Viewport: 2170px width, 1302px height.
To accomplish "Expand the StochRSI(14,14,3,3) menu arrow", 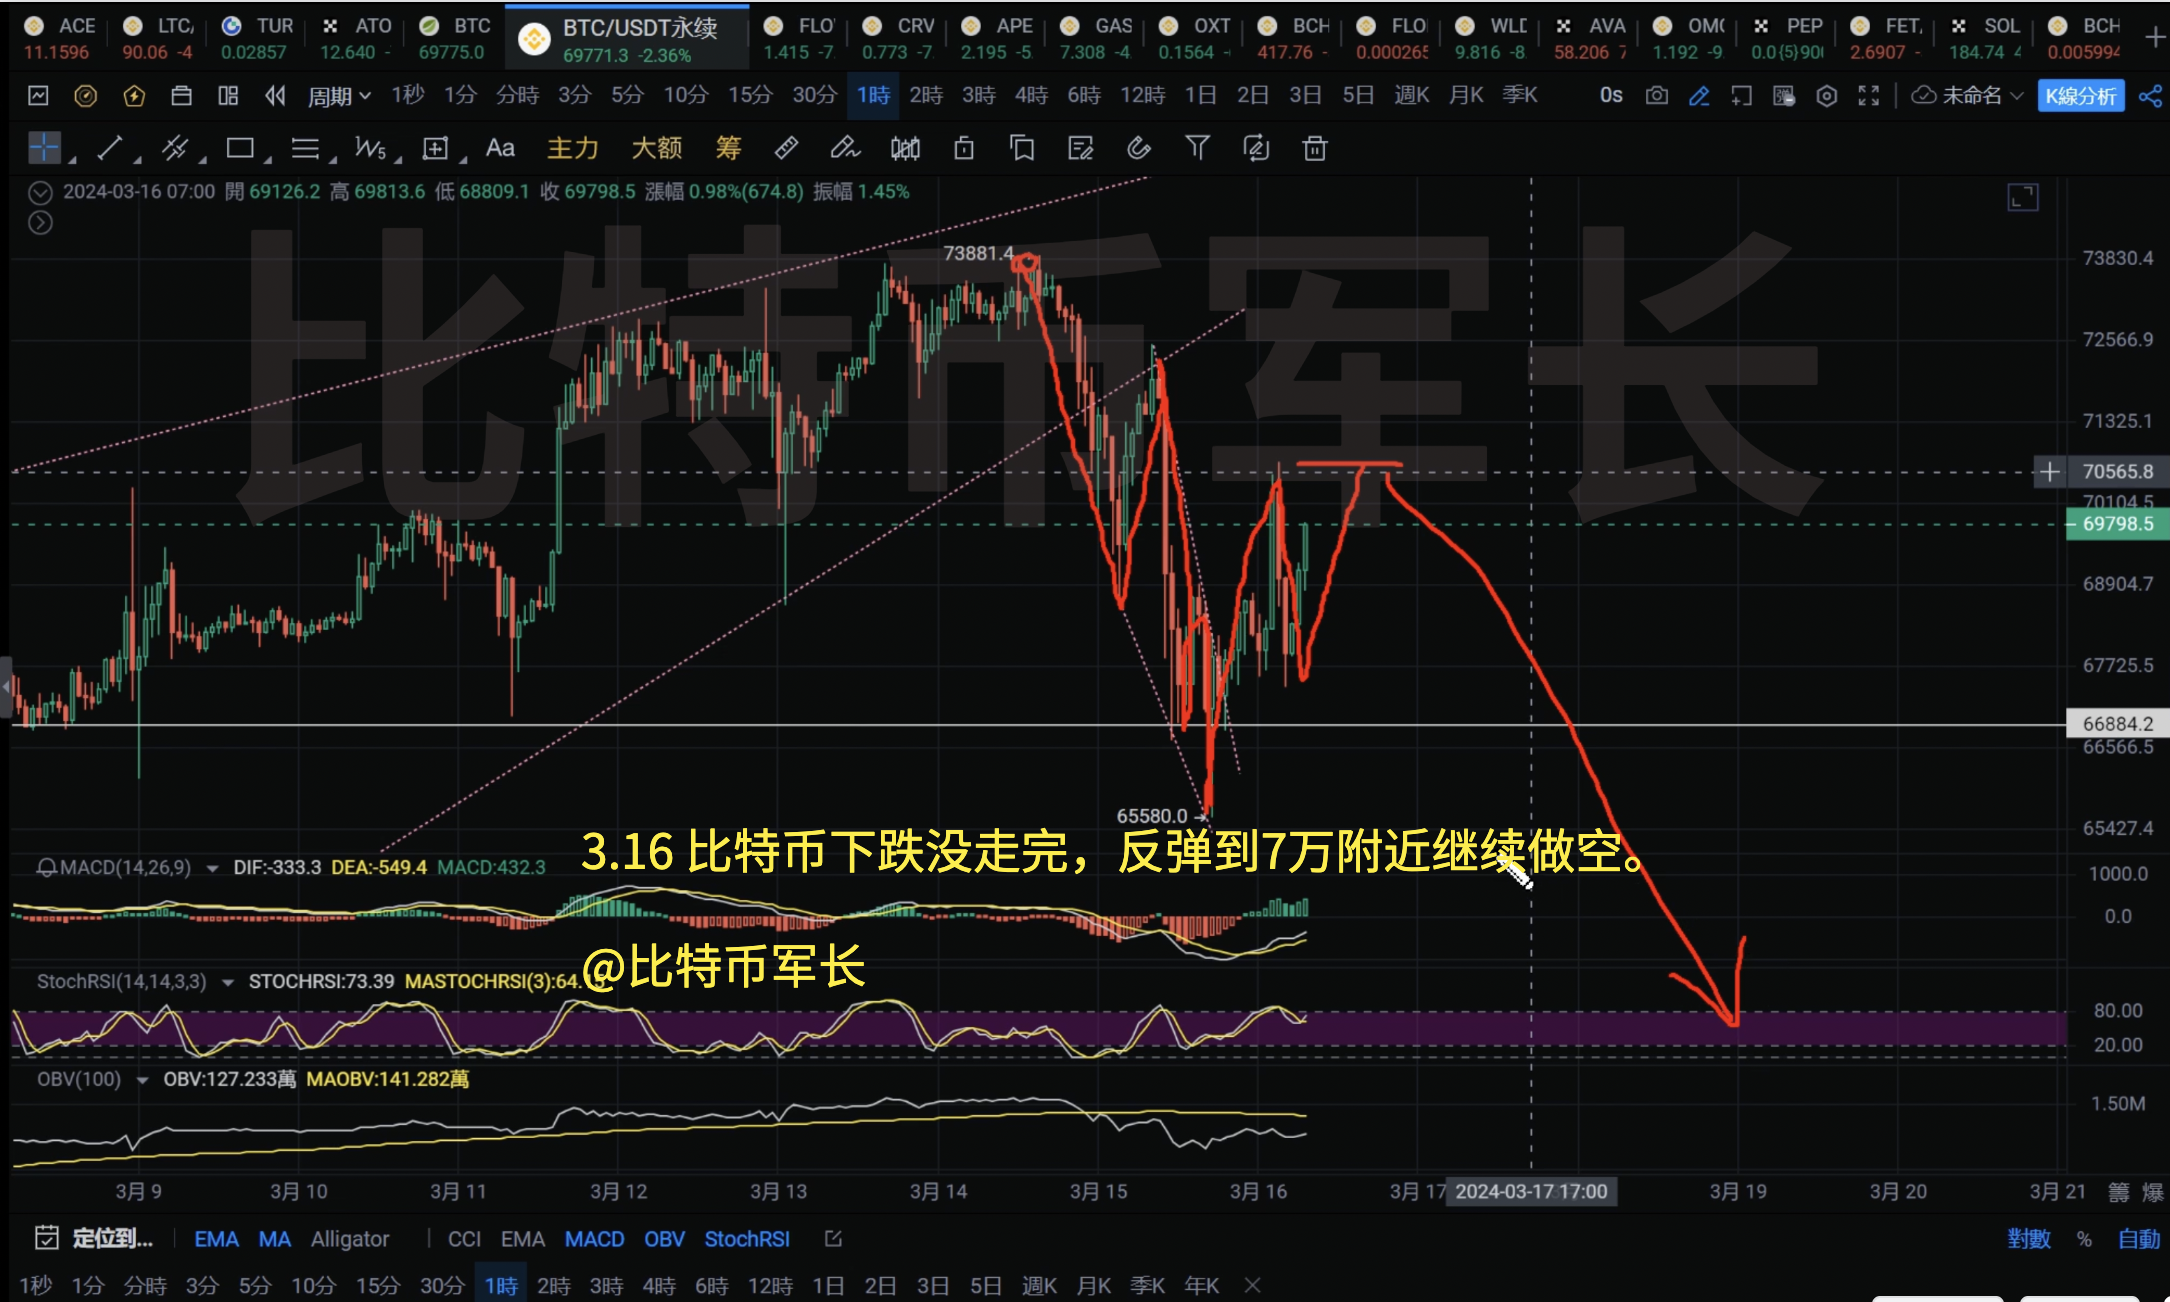I will 227,982.
